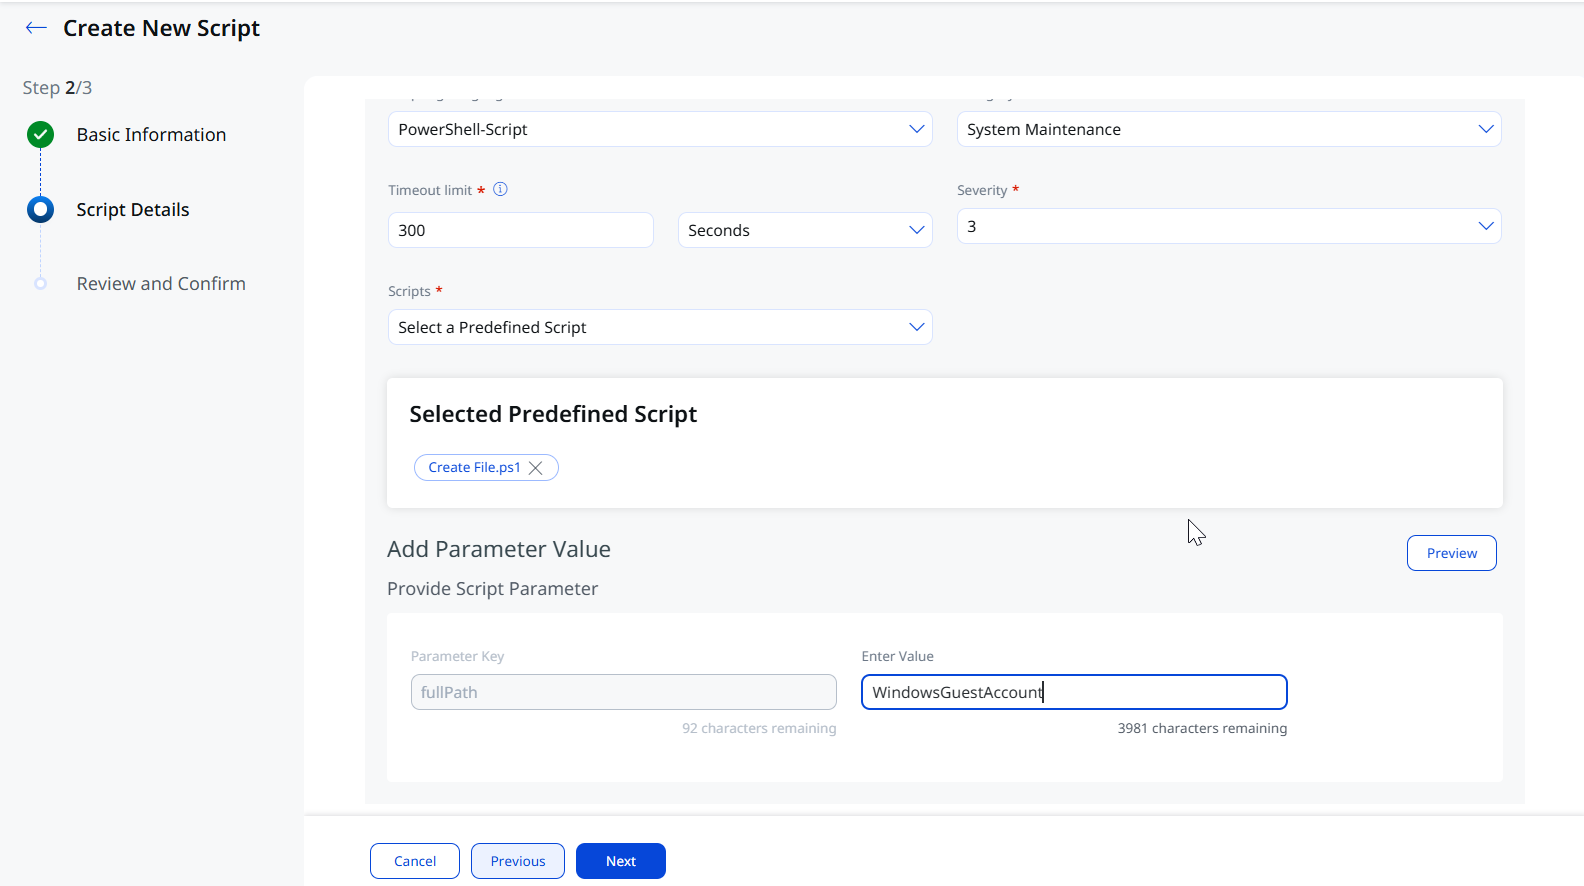Focus the Timeout limit field with 300
Screen dimensions: 1584x886
pos(521,230)
